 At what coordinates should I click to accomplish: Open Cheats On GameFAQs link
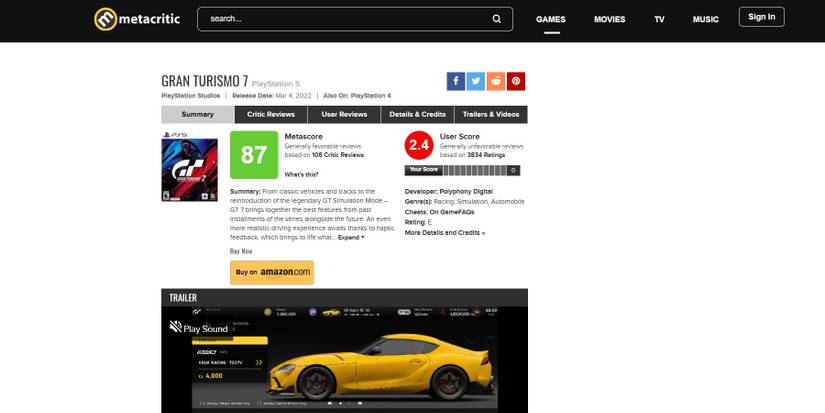[451, 212]
